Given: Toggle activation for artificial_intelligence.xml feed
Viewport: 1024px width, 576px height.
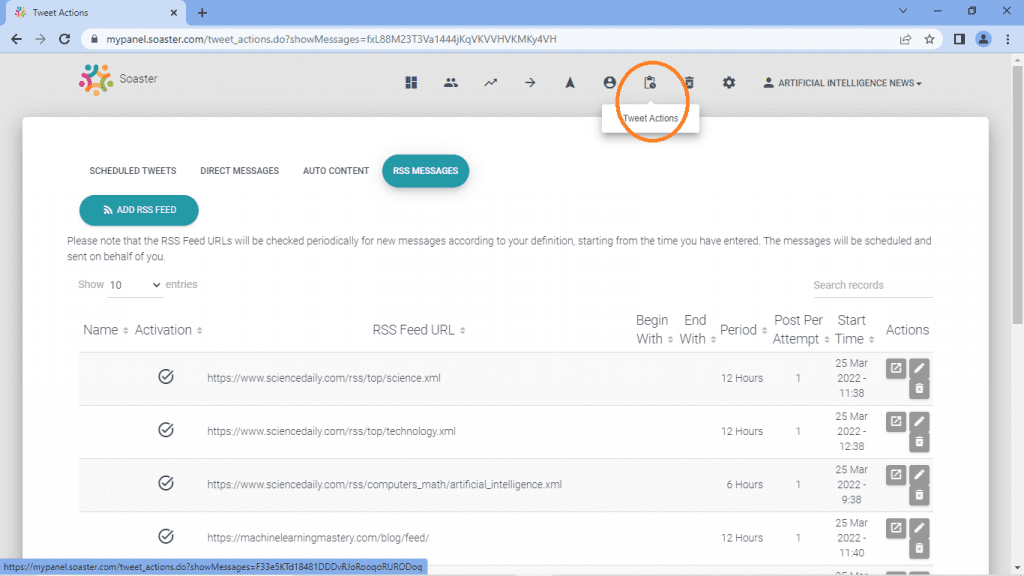Looking at the screenshot, I should click(166, 483).
